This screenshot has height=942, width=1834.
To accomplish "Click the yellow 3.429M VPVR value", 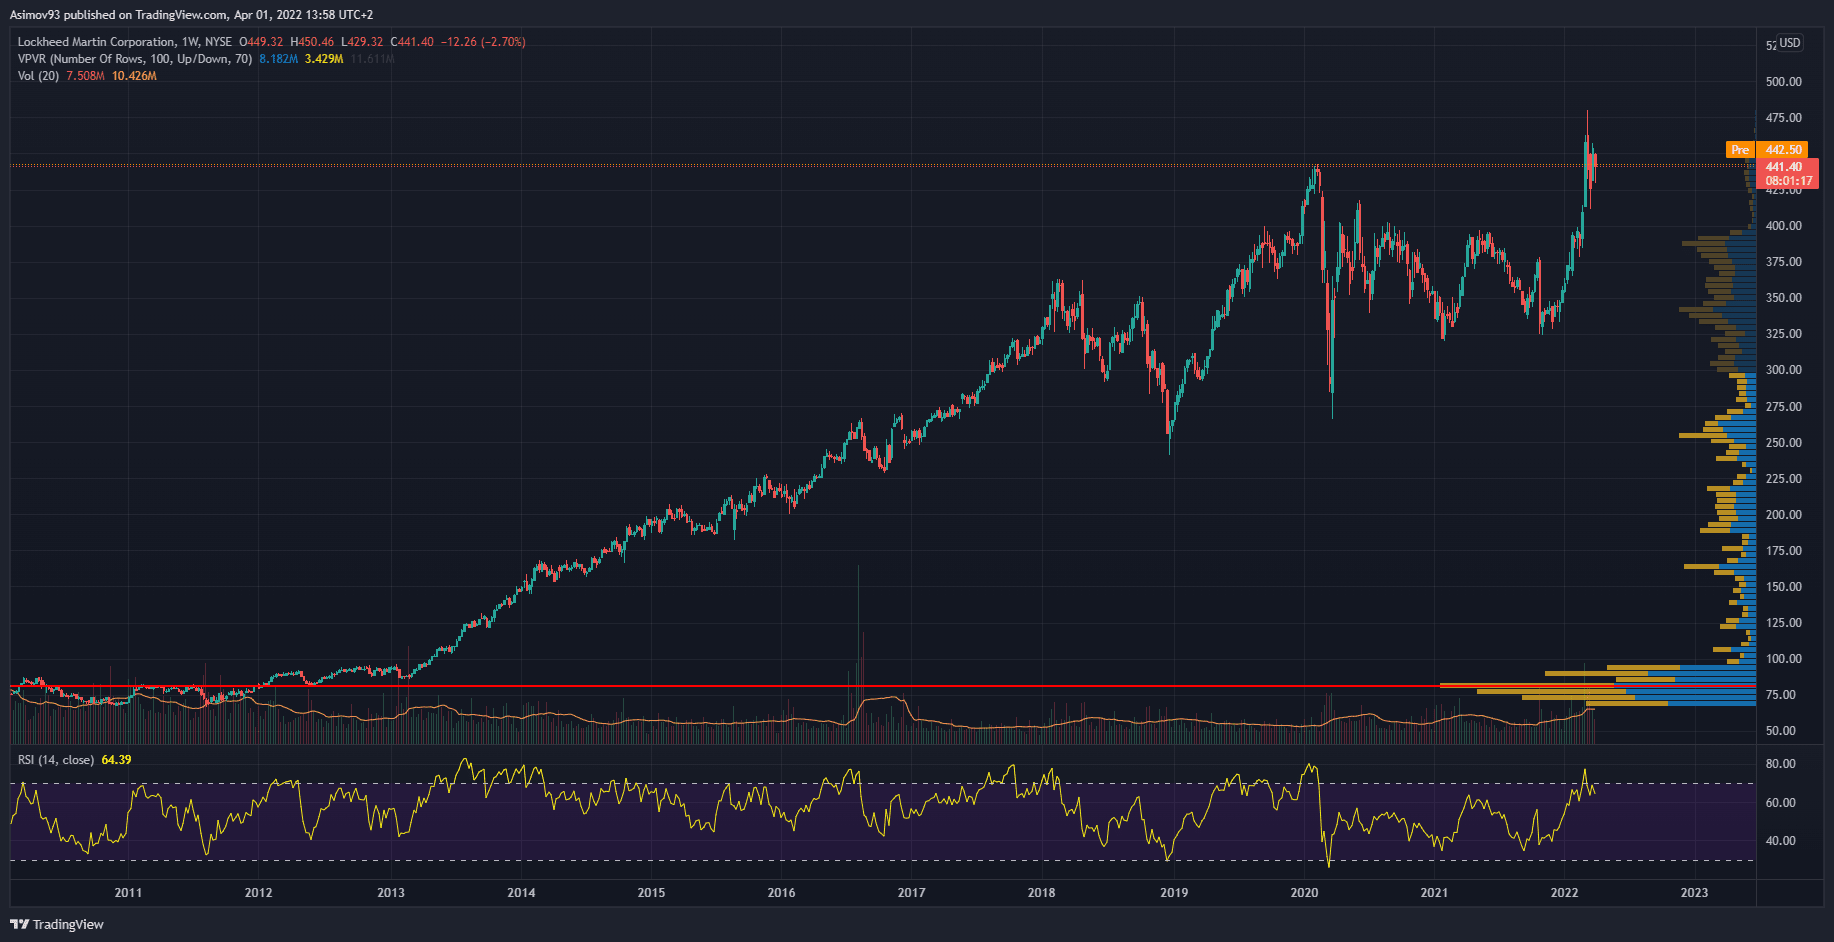I will click(324, 59).
